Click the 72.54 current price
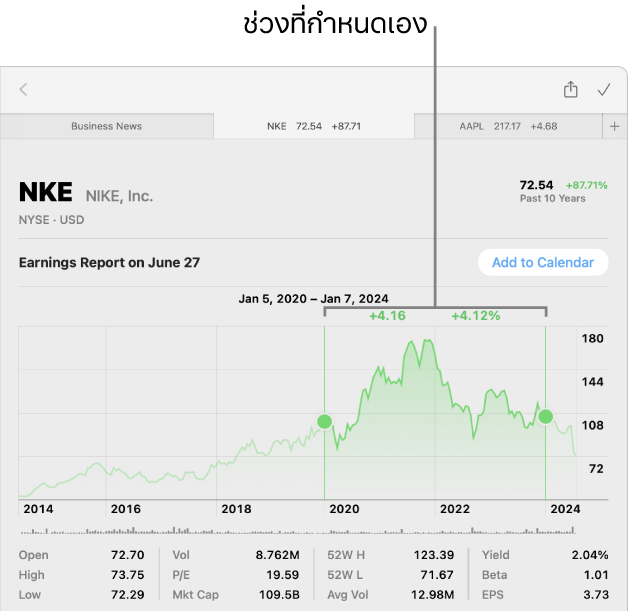 [x=536, y=185]
